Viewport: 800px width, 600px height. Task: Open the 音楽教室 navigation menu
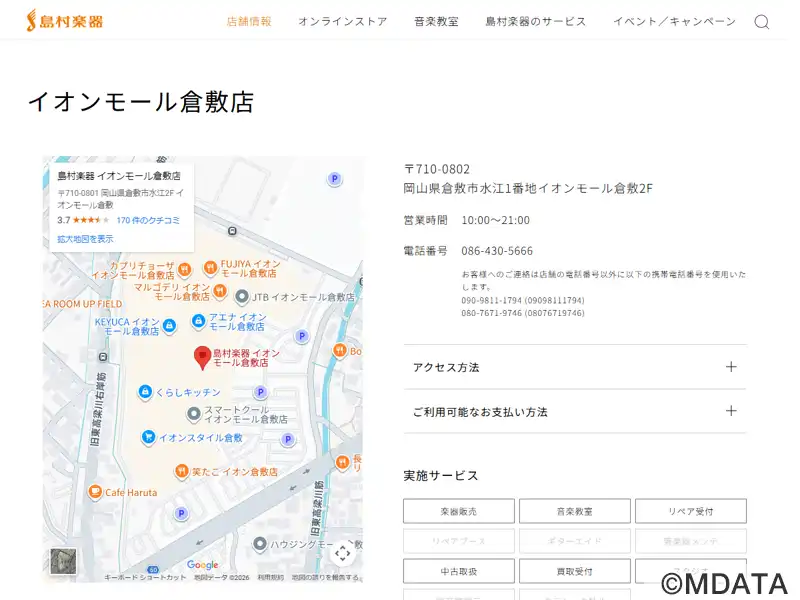[x=436, y=22]
